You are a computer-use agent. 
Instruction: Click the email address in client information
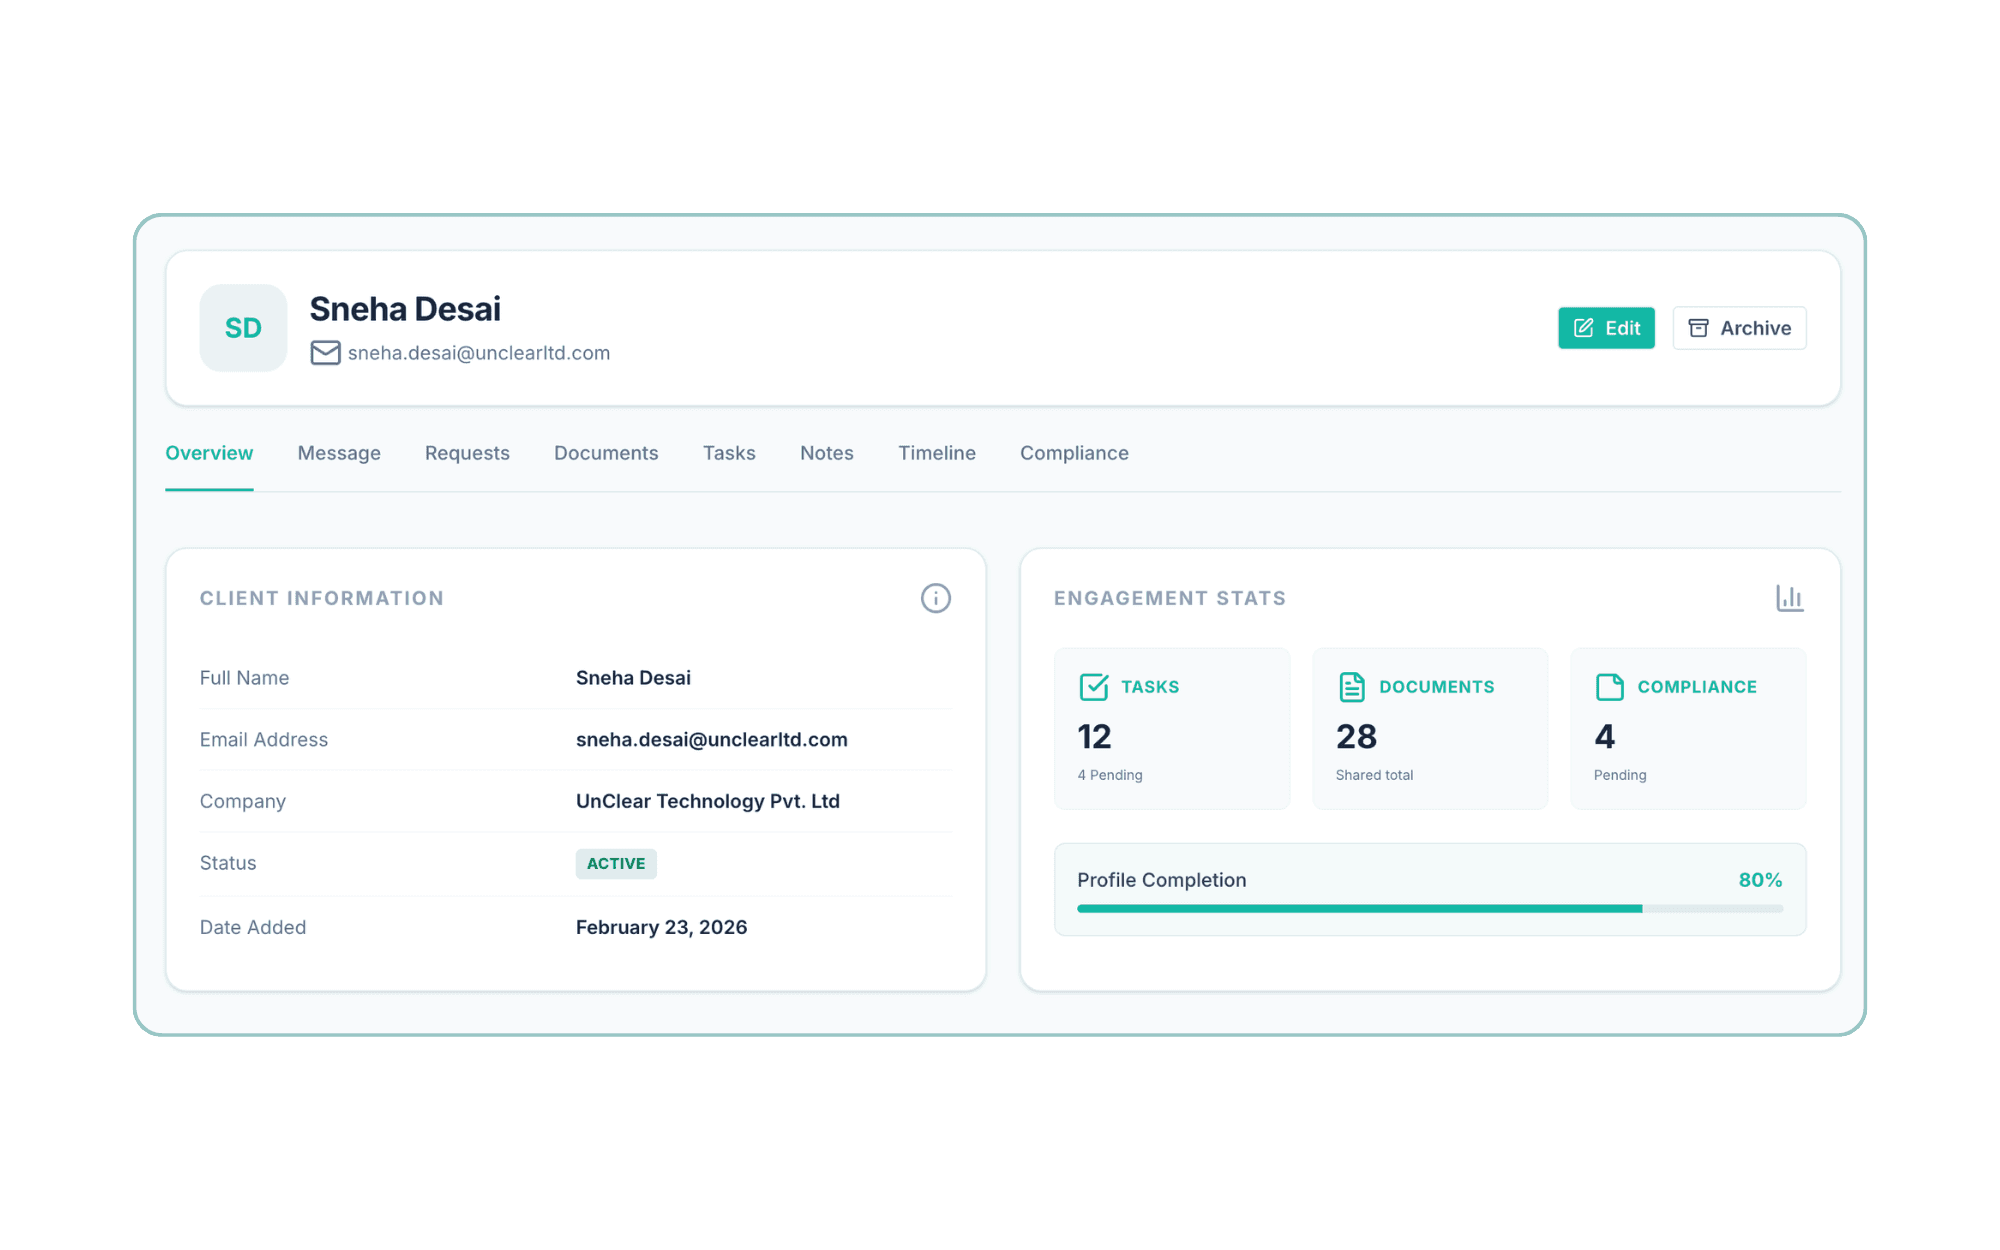(x=711, y=740)
